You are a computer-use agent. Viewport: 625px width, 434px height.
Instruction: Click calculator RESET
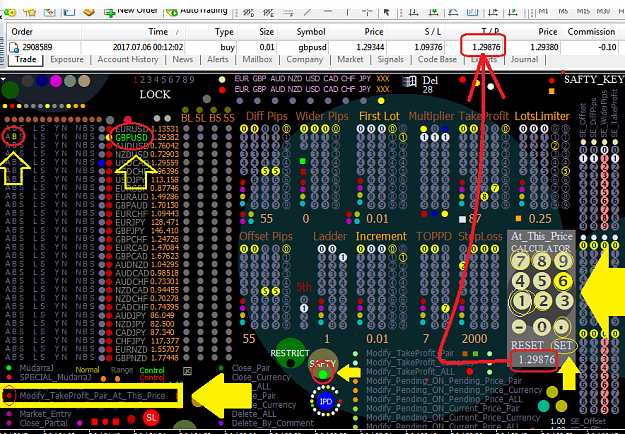(527, 345)
